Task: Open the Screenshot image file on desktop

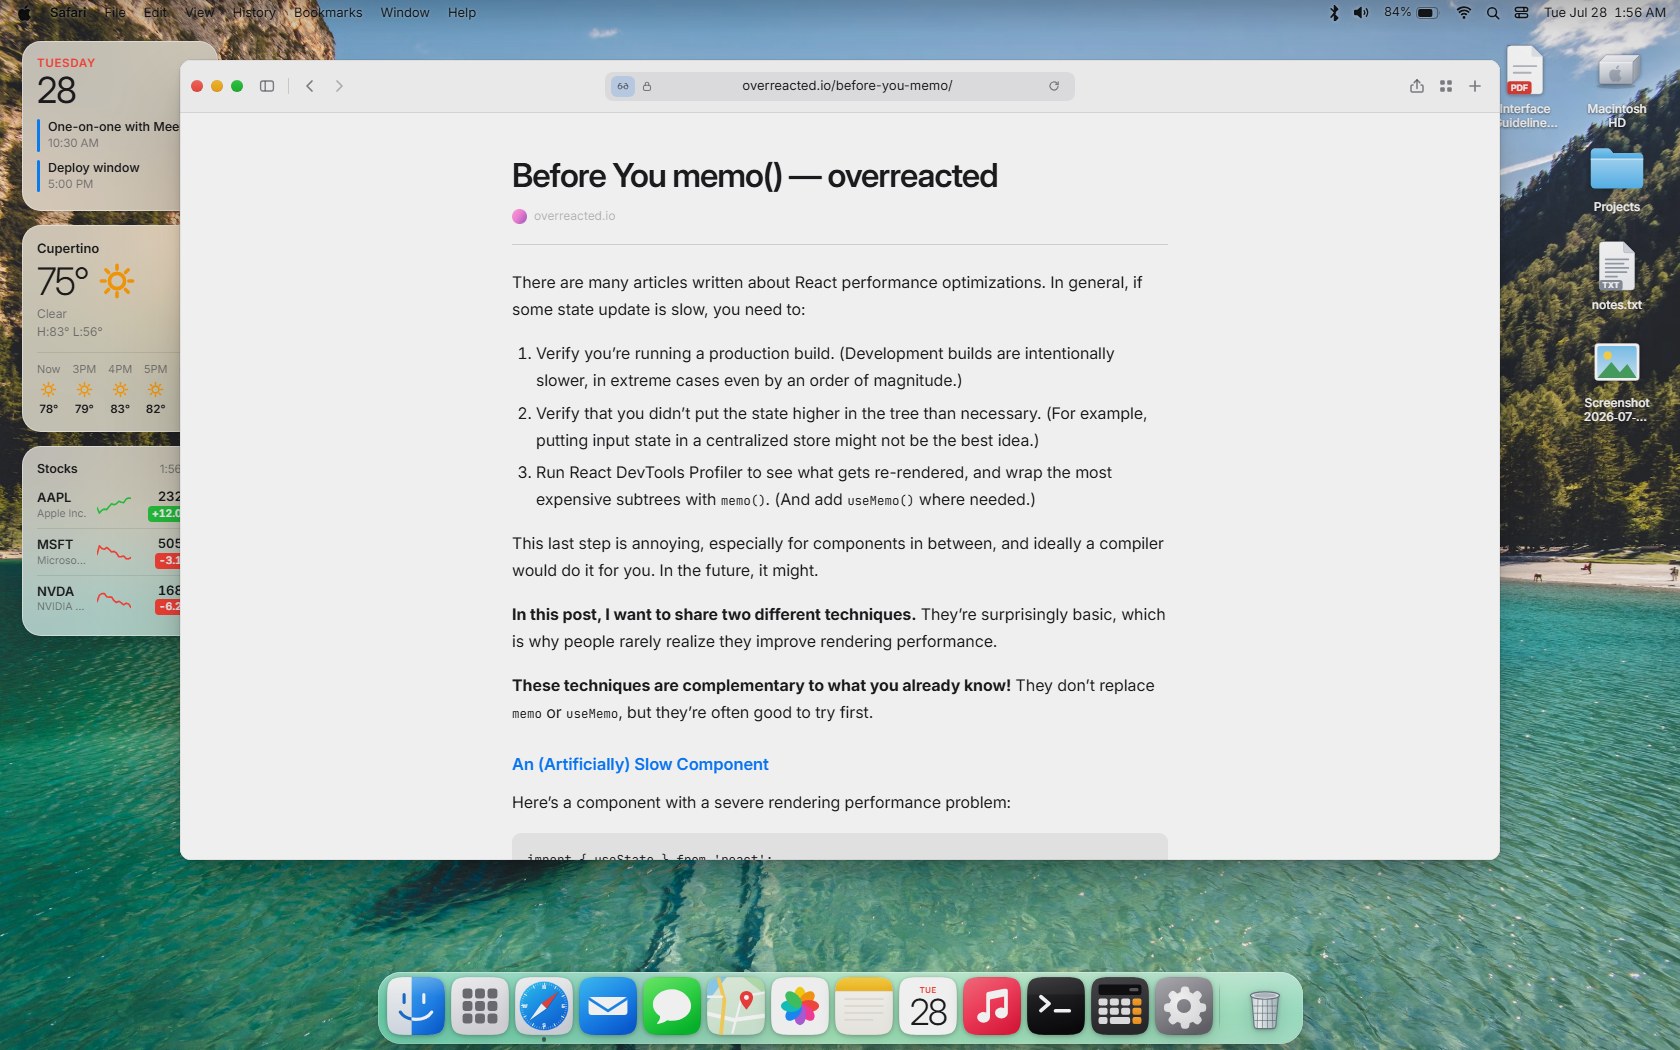Action: pos(1617,382)
